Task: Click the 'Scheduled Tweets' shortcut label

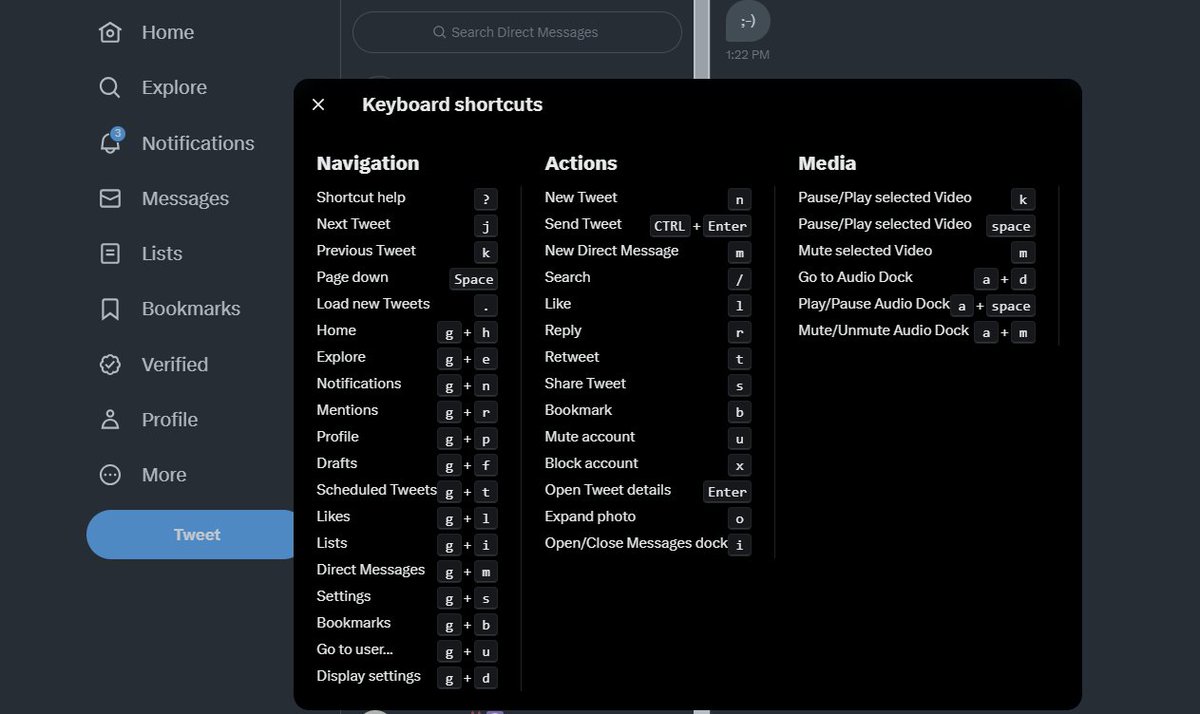Action: (377, 490)
